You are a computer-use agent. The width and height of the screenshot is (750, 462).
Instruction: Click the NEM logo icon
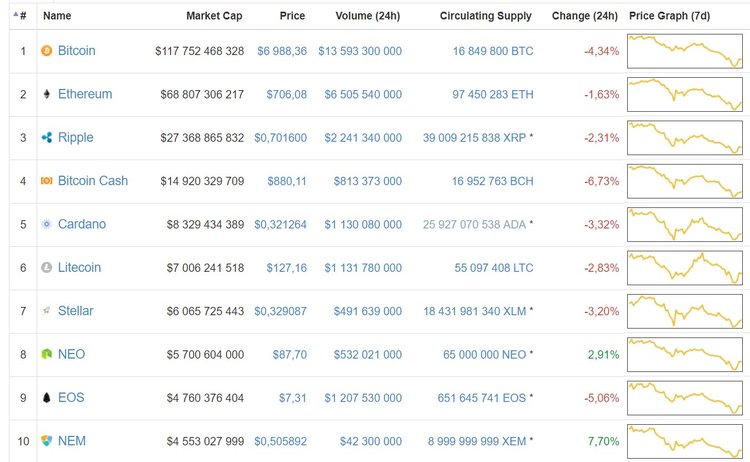point(46,441)
